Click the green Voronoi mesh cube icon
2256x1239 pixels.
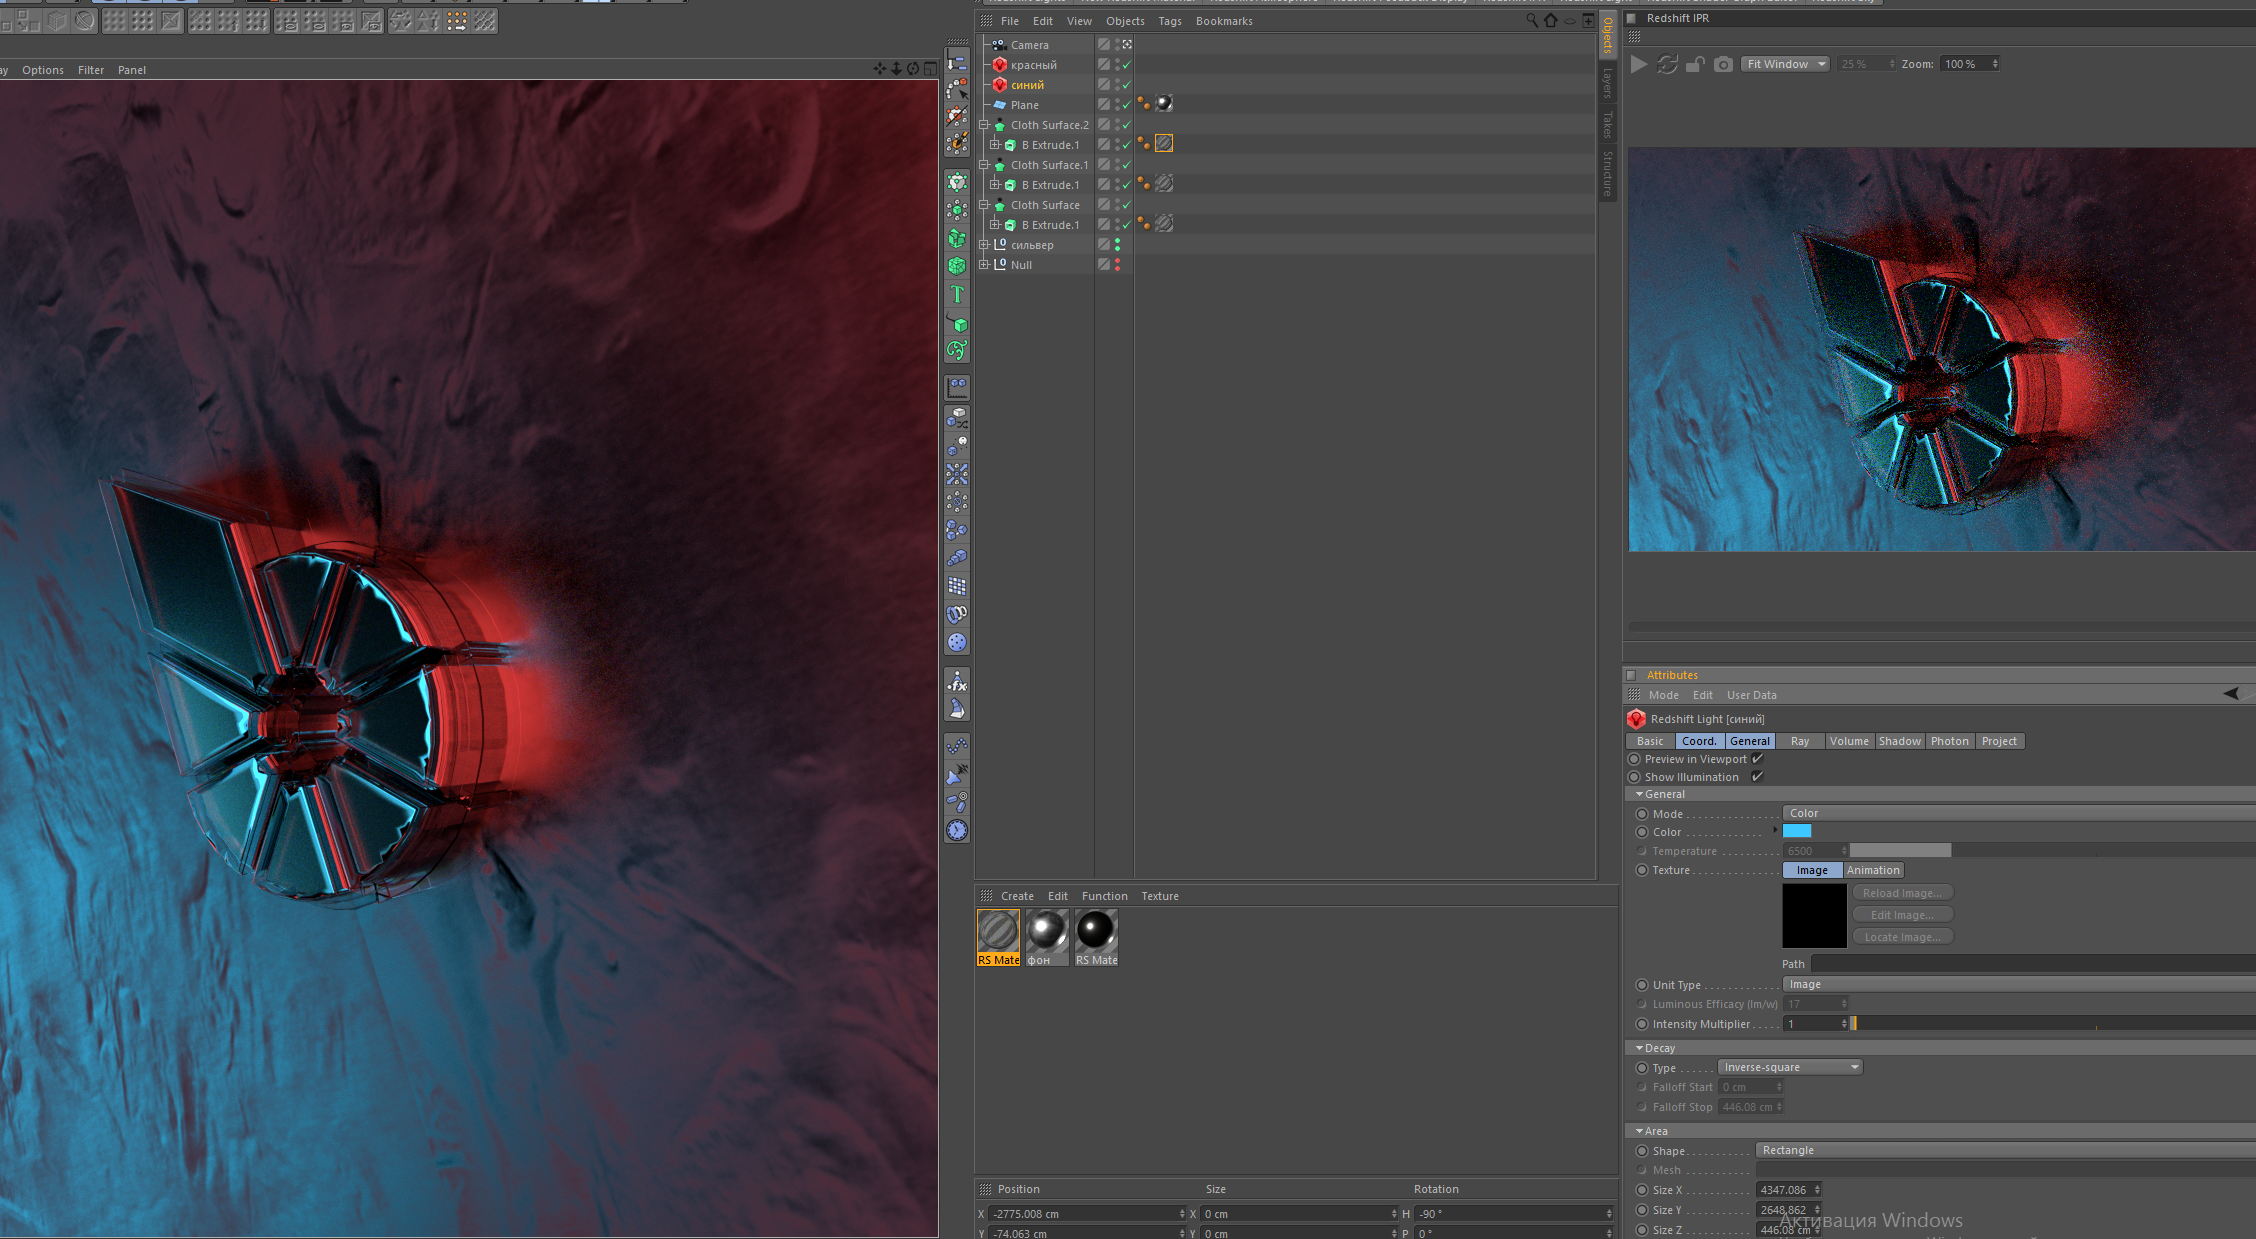coord(957,266)
